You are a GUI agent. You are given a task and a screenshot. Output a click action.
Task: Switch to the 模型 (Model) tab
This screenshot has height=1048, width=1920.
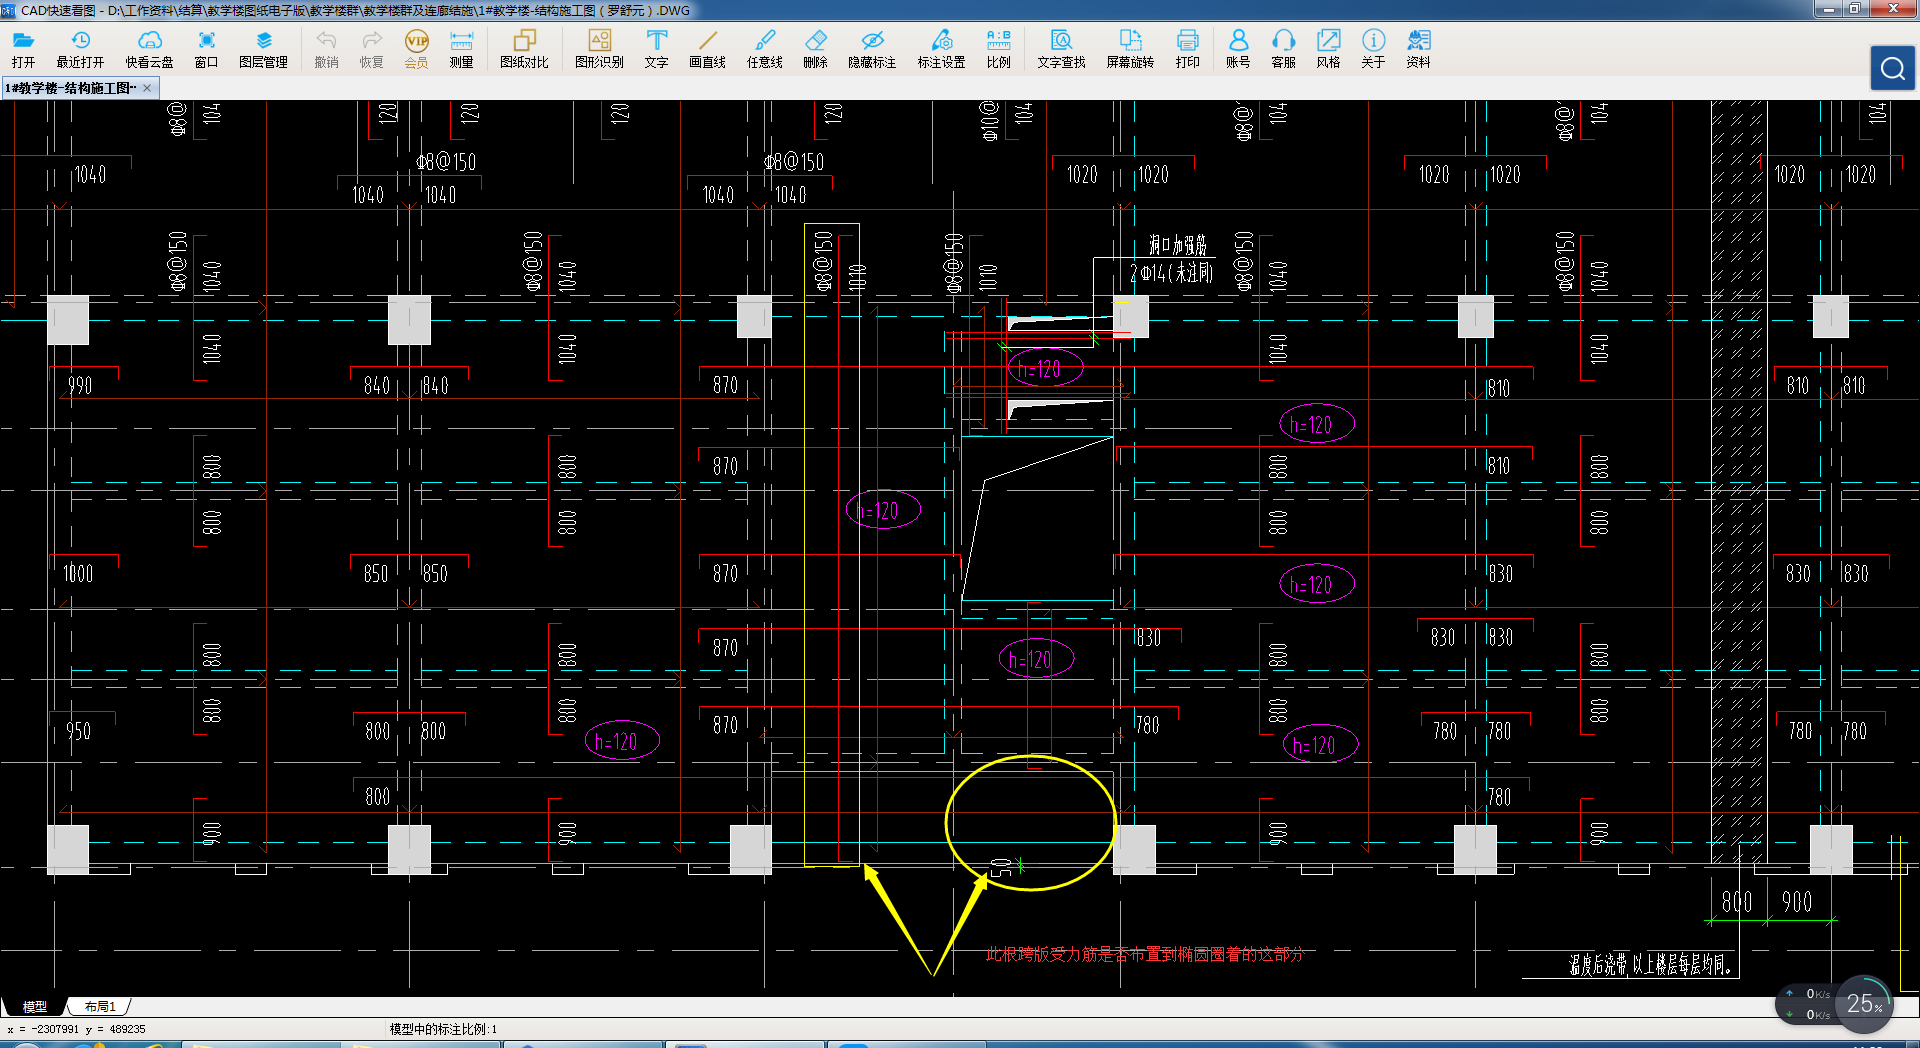(x=34, y=1006)
